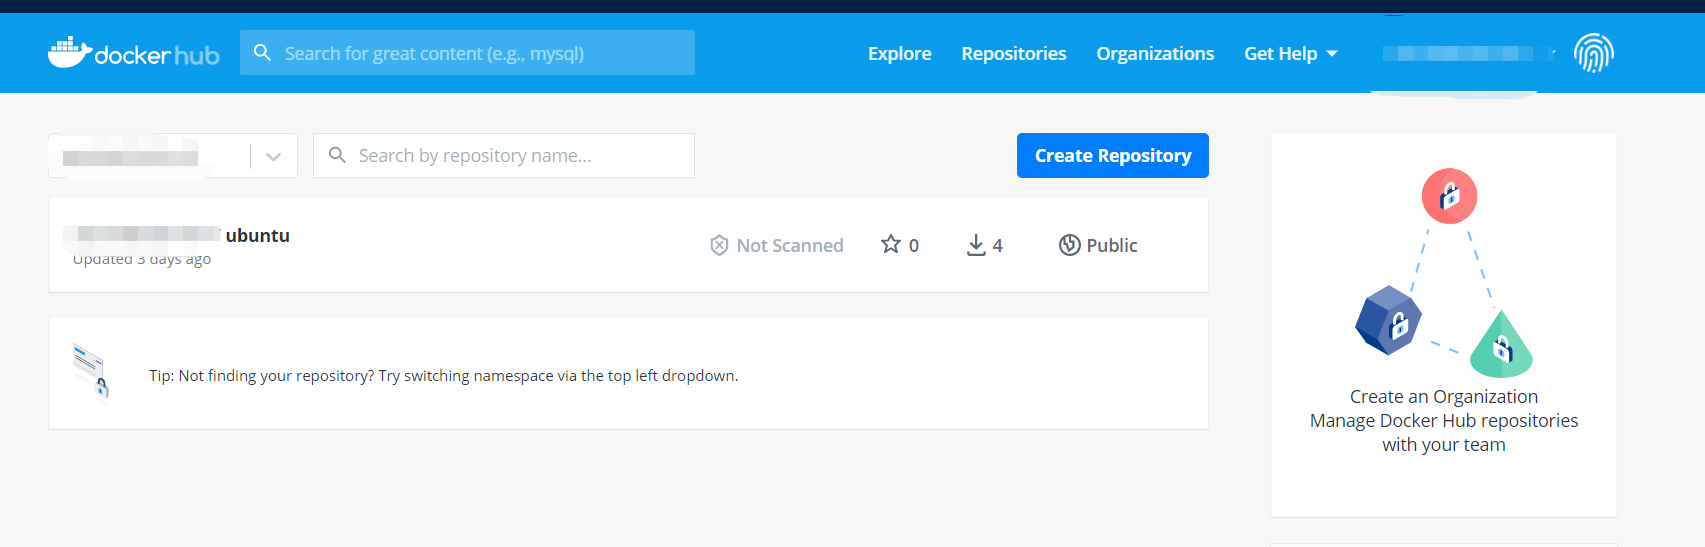
Task: Click the Create Repository button
Action: tap(1112, 156)
